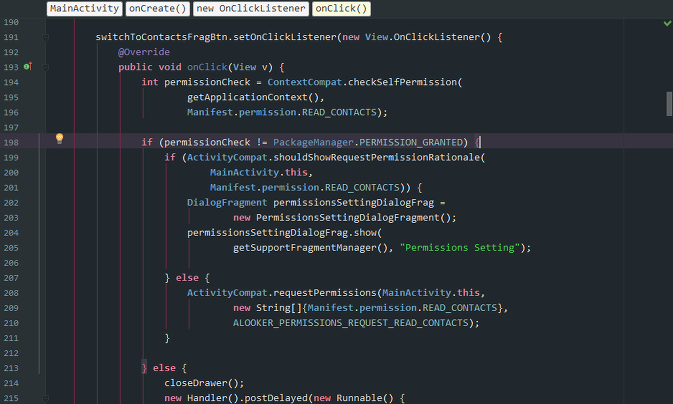Click the else keyword on line 207
The height and width of the screenshot is (404, 673).
click(x=187, y=278)
